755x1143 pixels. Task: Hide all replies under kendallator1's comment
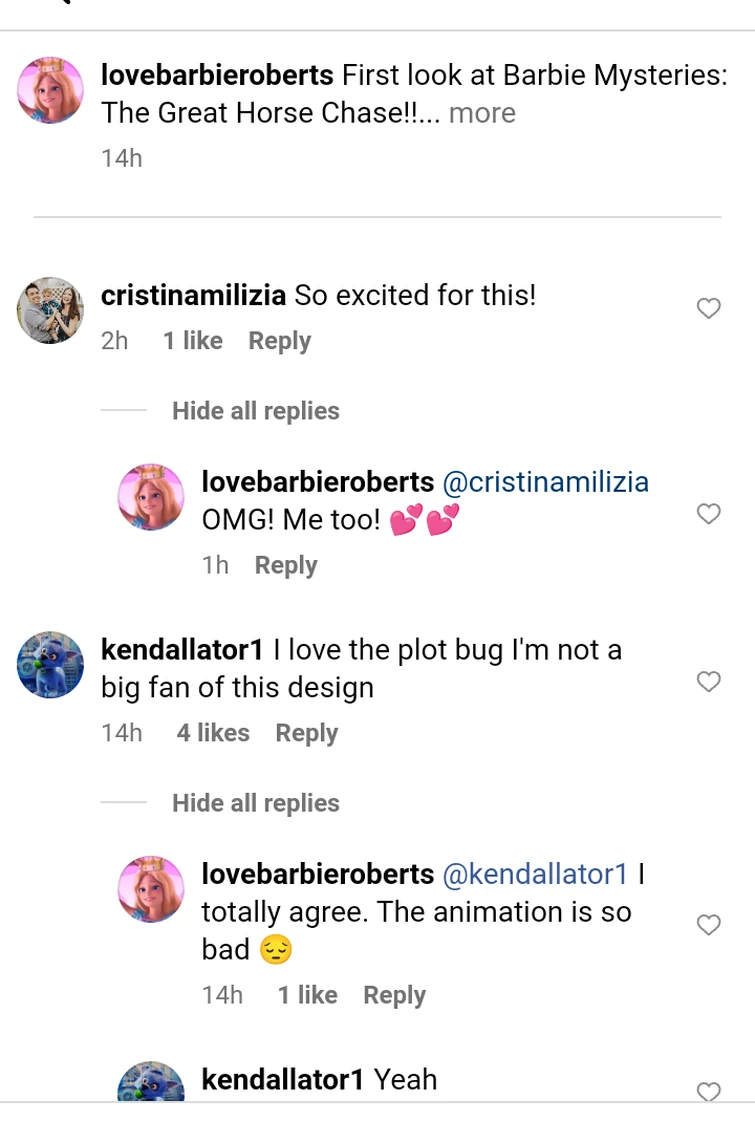click(x=255, y=803)
